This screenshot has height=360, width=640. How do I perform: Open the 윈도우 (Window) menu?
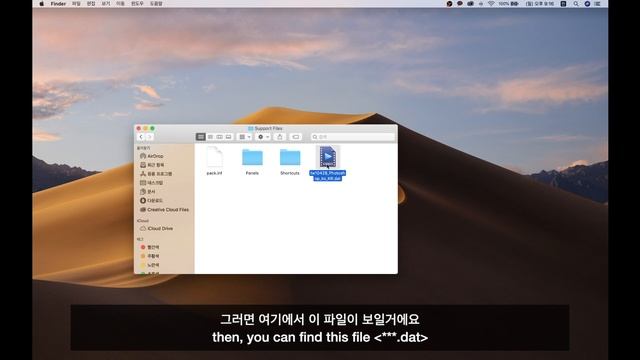coord(137,4)
